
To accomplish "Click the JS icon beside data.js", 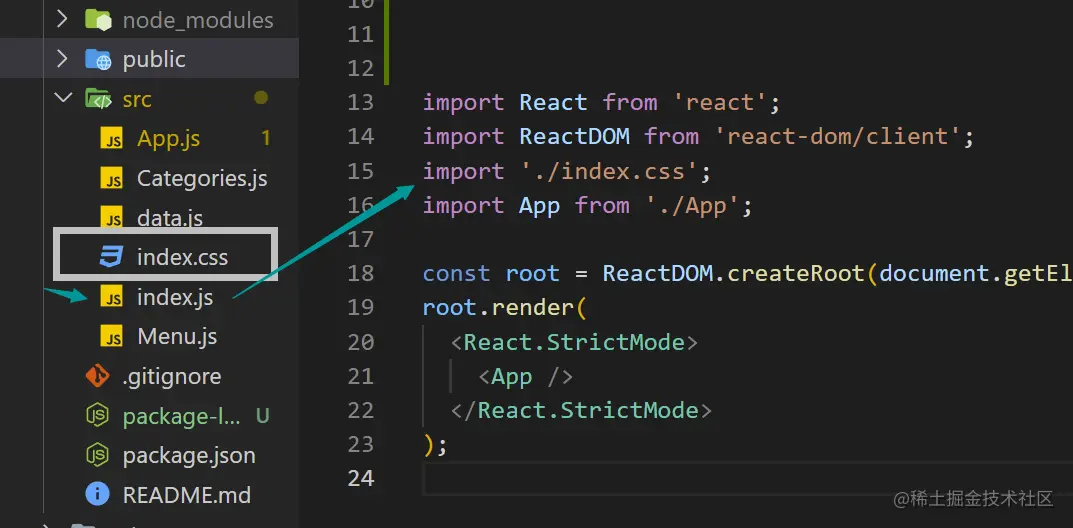I will [112, 218].
